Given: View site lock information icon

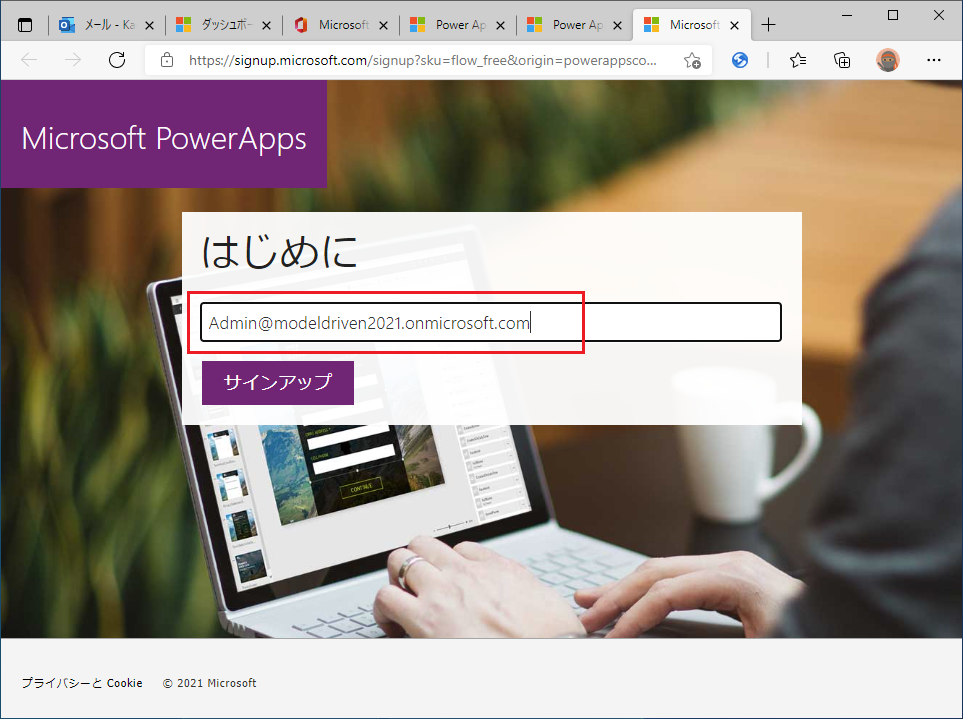Looking at the screenshot, I should pyautogui.click(x=166, y=60).
